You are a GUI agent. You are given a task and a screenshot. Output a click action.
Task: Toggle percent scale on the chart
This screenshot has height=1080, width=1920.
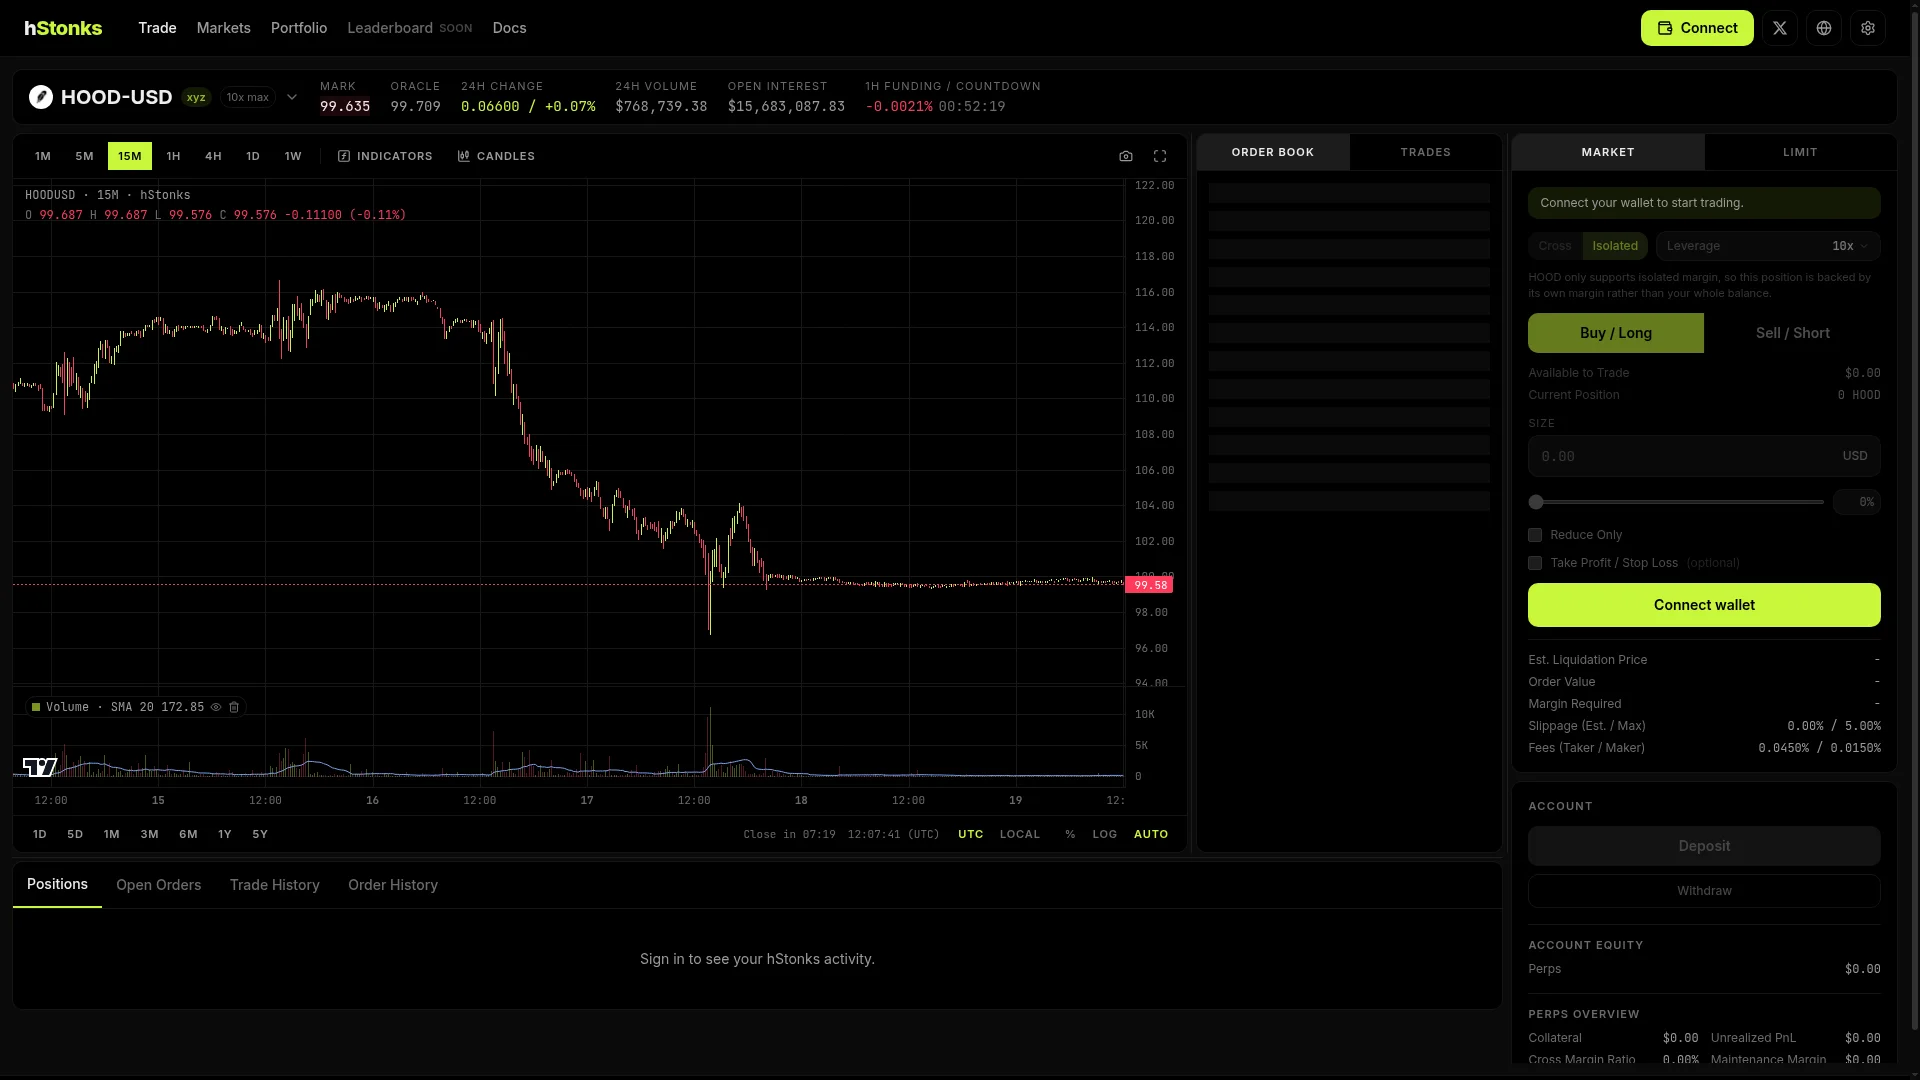[x=1070, y=834]
